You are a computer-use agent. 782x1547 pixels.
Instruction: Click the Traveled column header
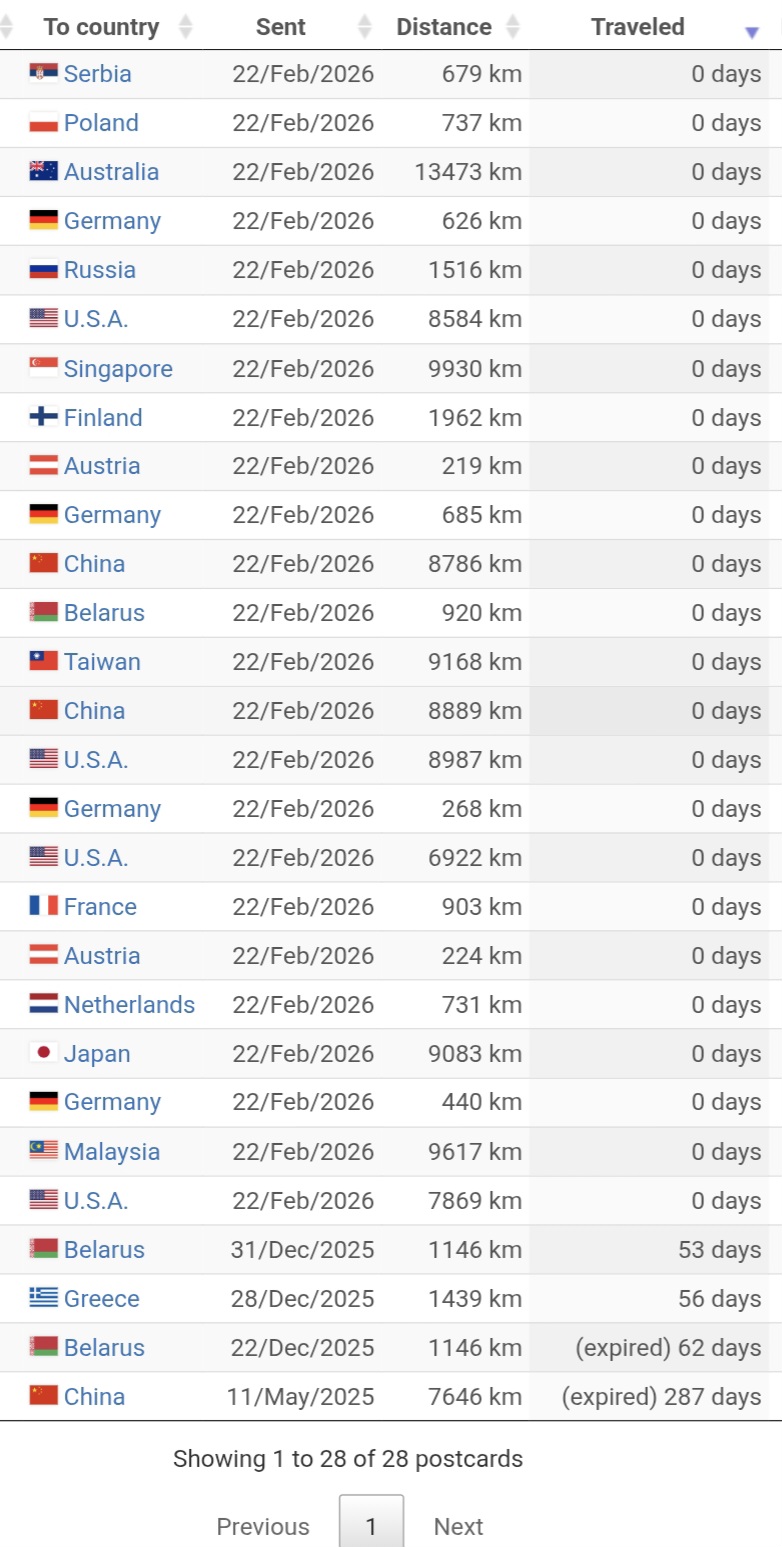[637, 27]
